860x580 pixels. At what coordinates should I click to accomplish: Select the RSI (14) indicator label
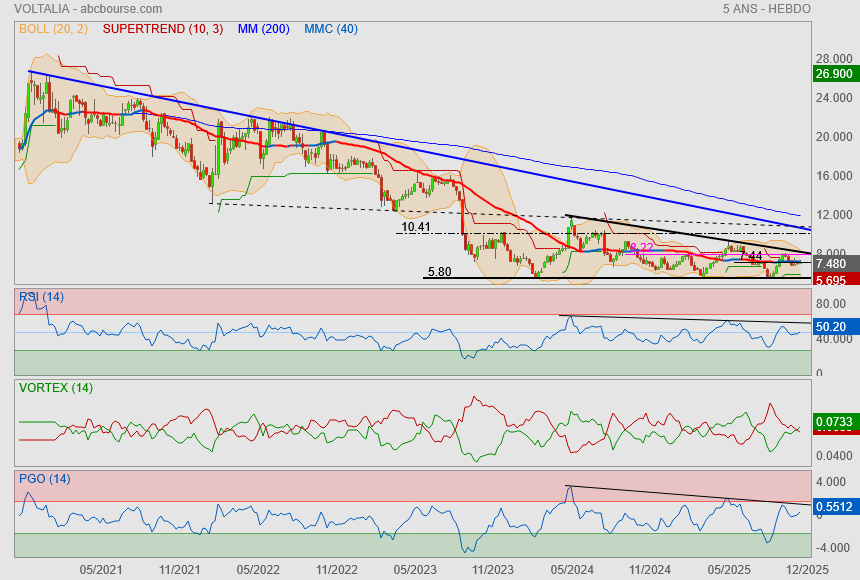(41, 297)
